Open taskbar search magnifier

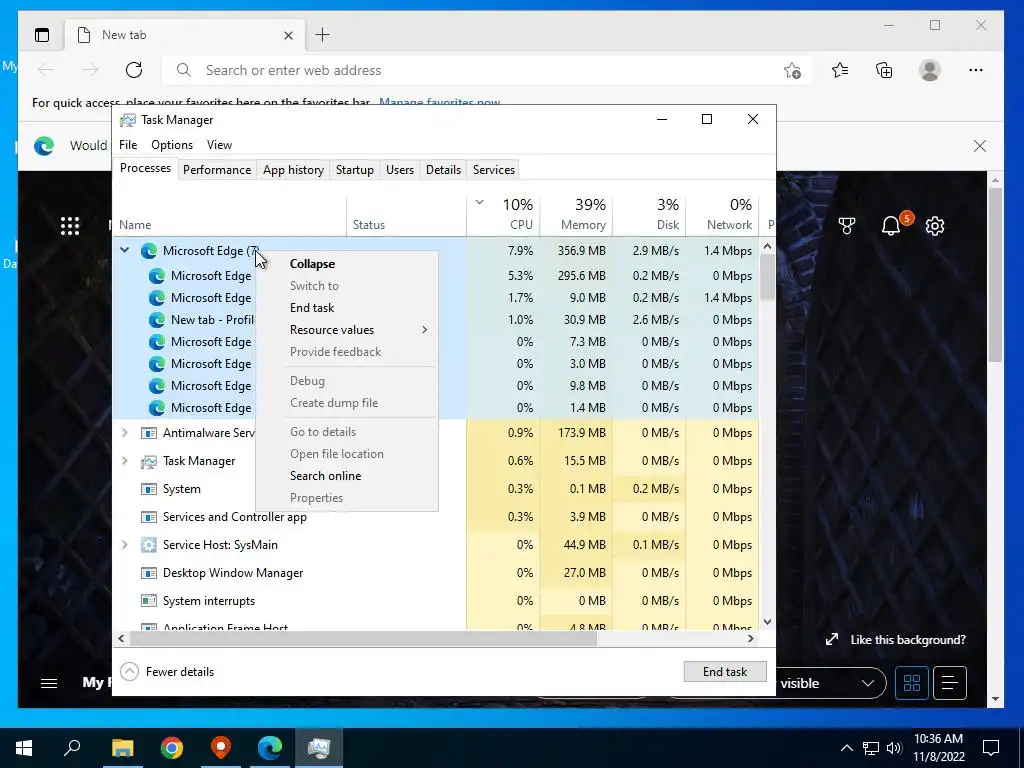(72, 748)
